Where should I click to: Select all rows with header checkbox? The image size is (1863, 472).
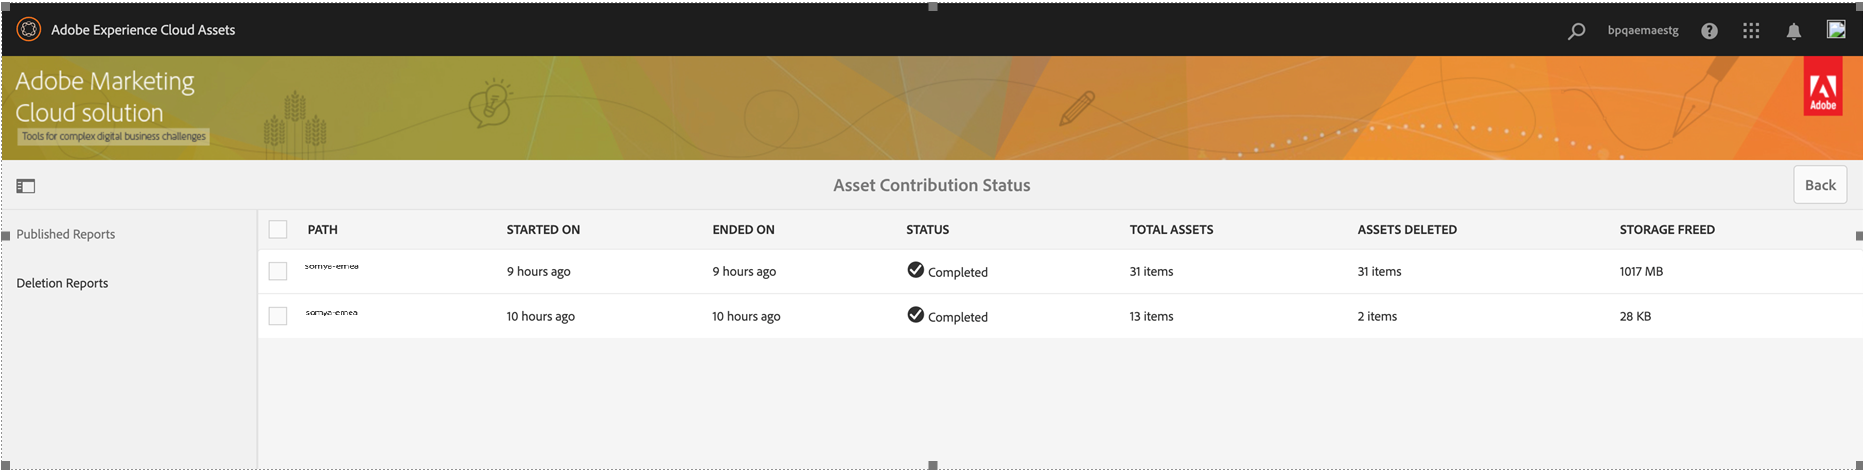278,230
